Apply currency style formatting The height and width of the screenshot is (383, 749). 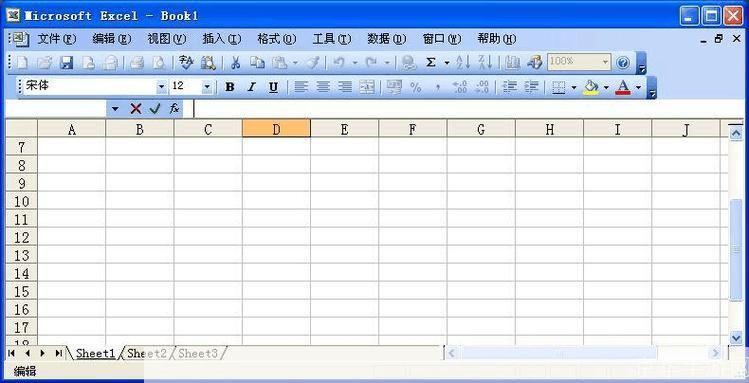tap(394, 87)
